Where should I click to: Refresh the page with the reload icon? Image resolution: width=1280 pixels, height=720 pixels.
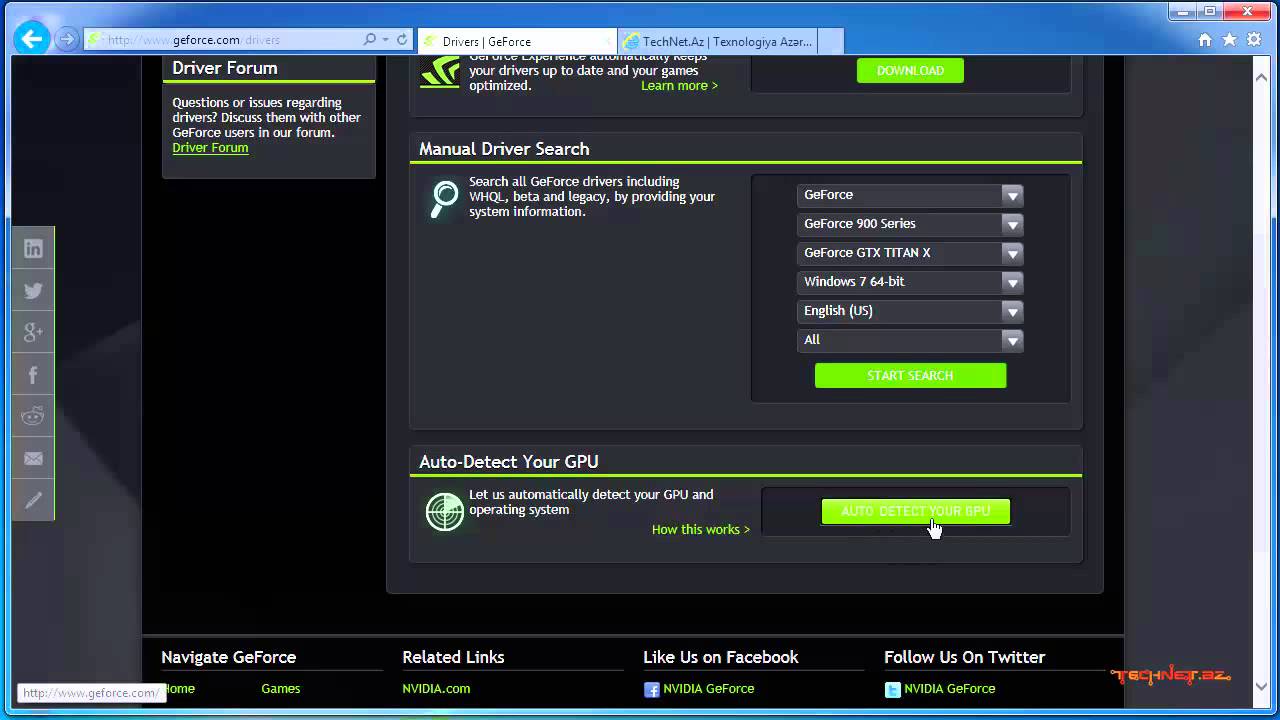click(x=402, y=40)
